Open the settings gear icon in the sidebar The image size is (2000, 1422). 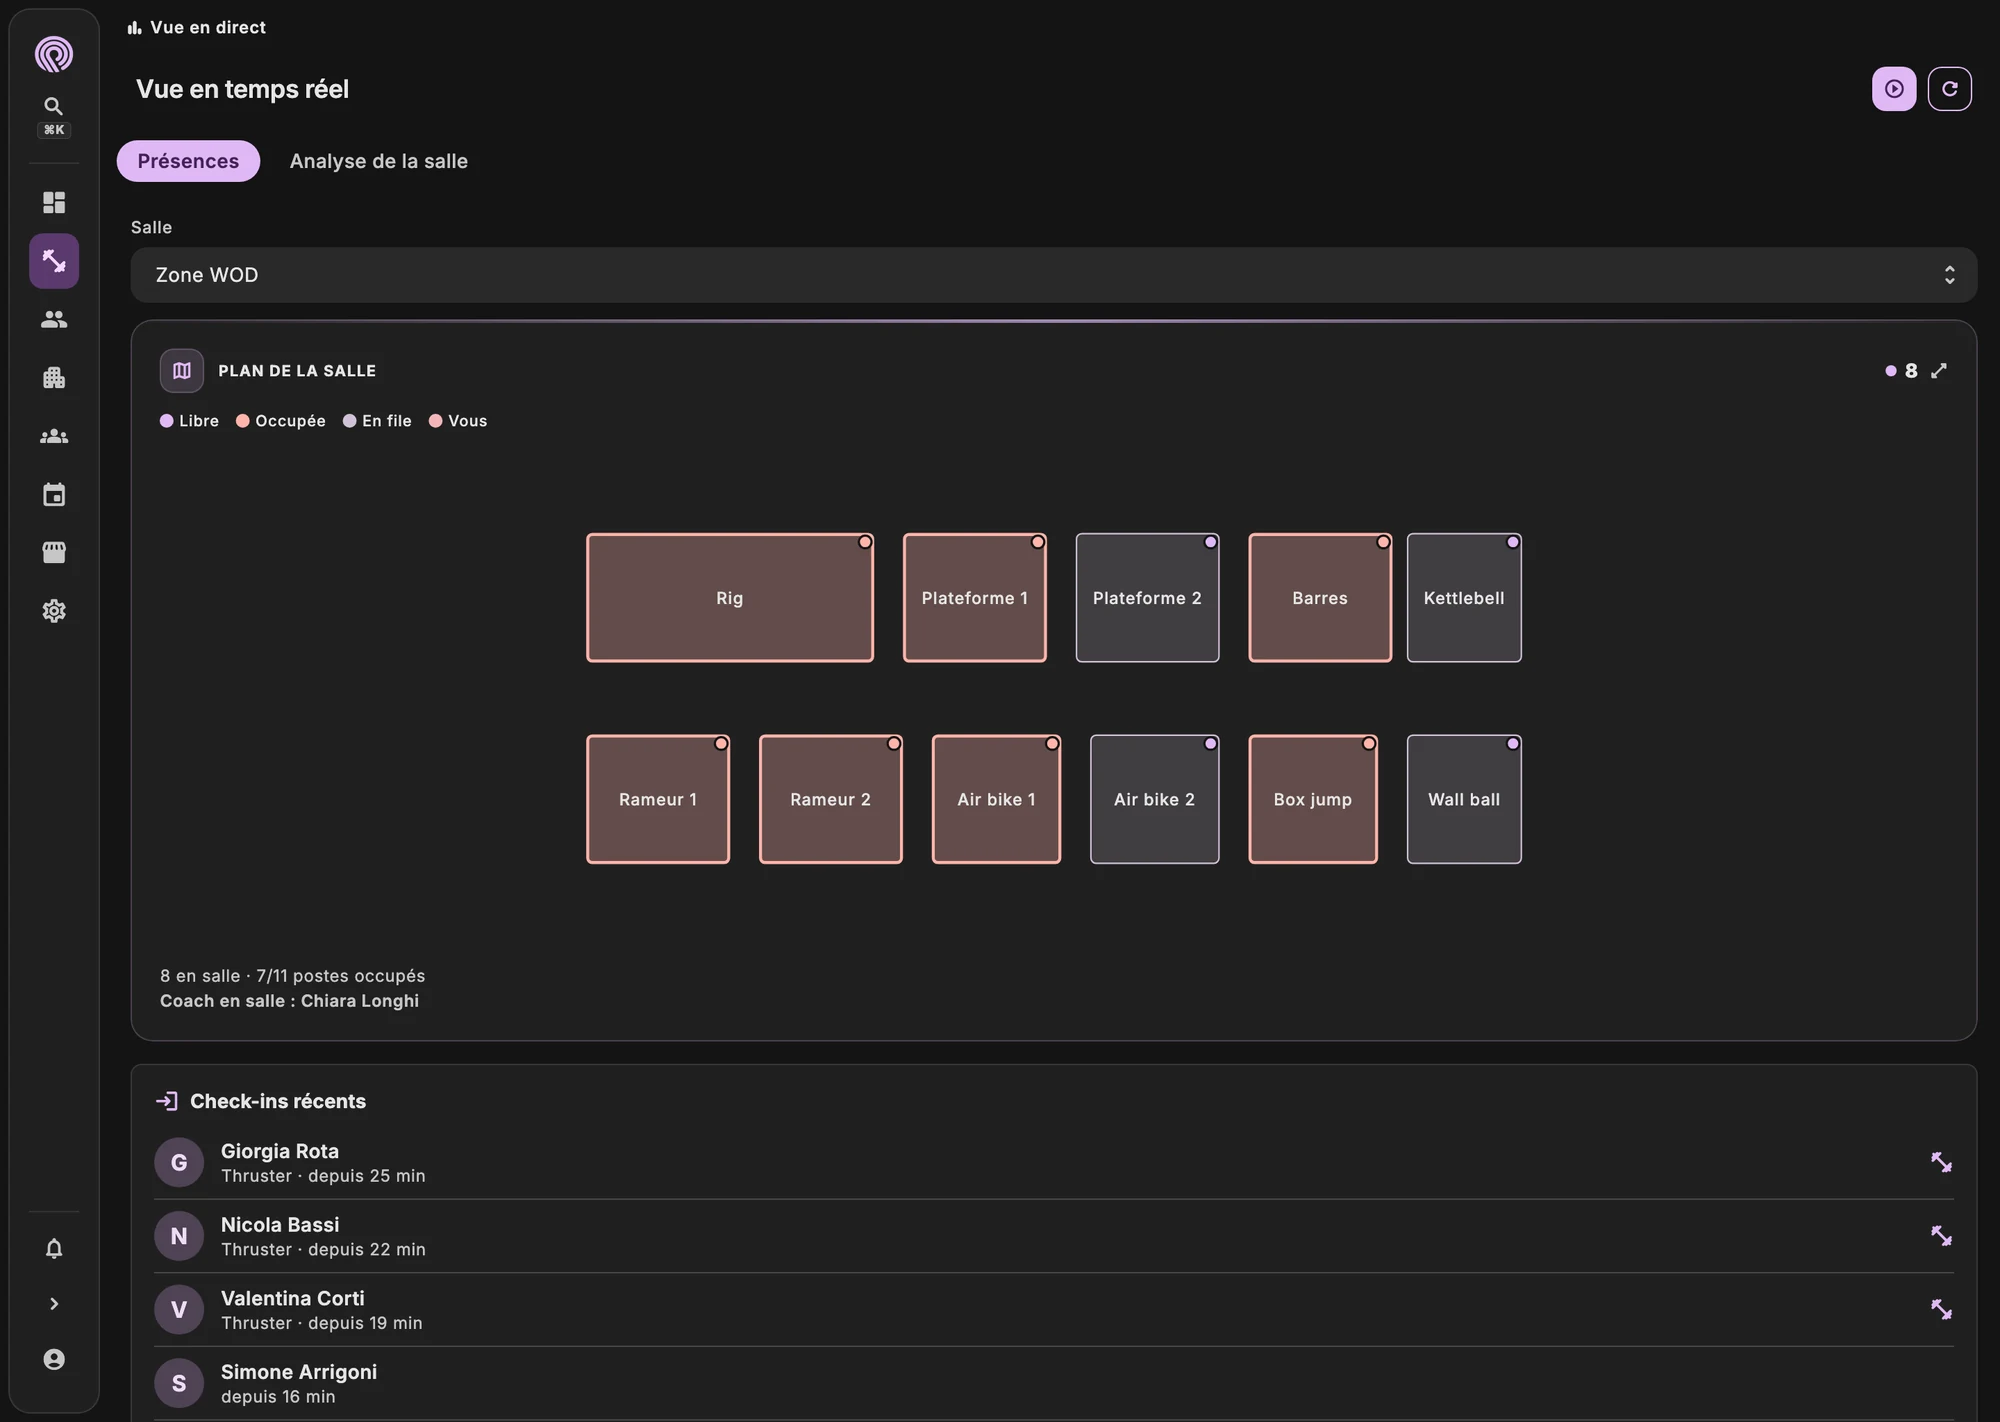click(54, 611)
